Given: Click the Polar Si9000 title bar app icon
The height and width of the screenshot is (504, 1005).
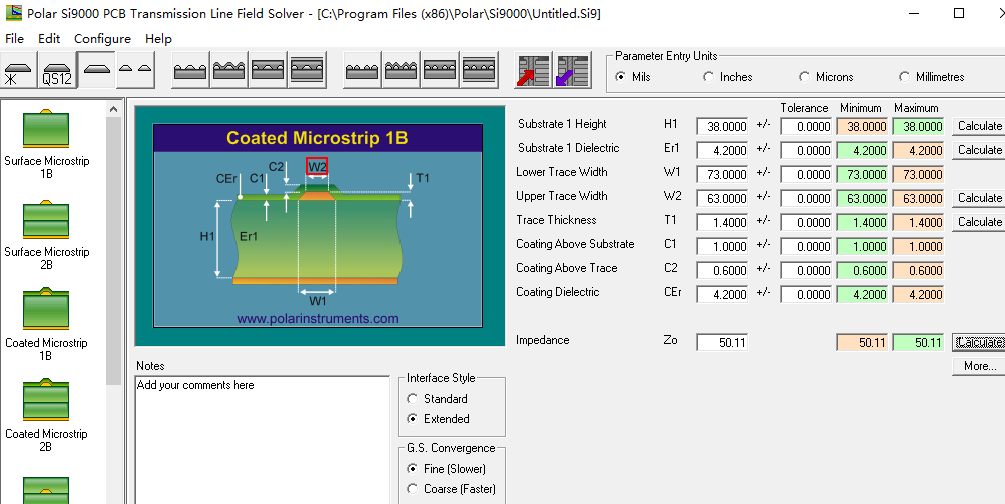Looking at the screenshot, I should [13, 13].
